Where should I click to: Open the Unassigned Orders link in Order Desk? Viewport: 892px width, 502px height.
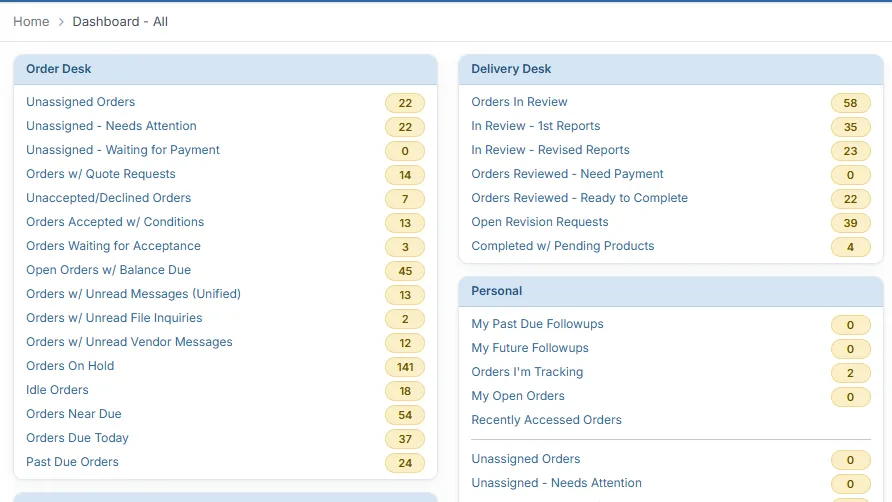81,102
